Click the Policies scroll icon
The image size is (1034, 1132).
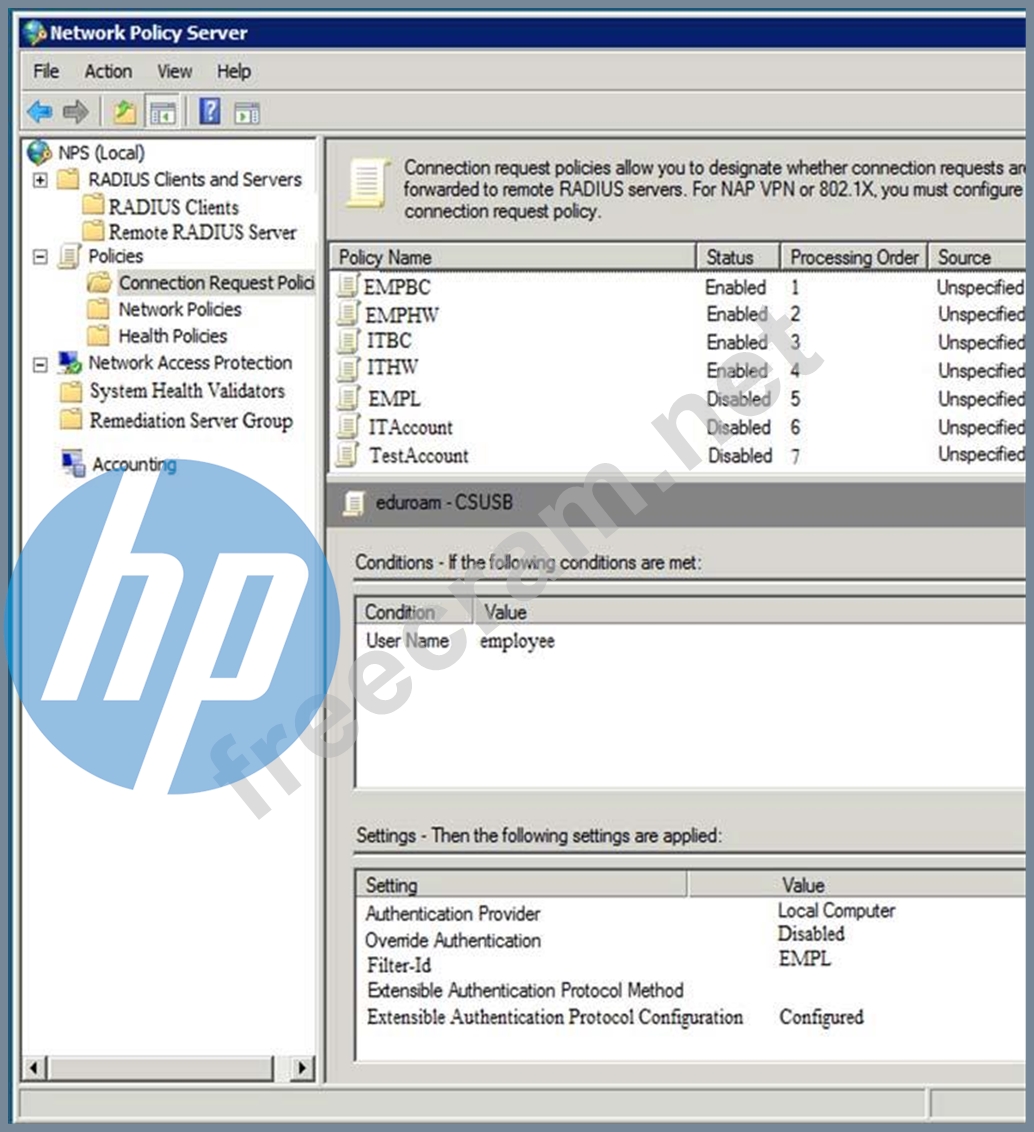[69, 256]
